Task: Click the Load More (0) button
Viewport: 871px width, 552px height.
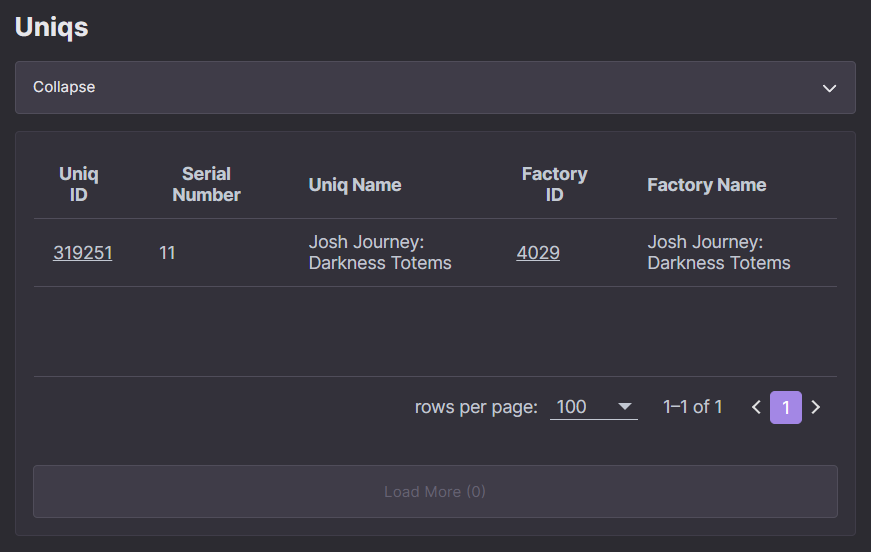Action: pos(436,491)
